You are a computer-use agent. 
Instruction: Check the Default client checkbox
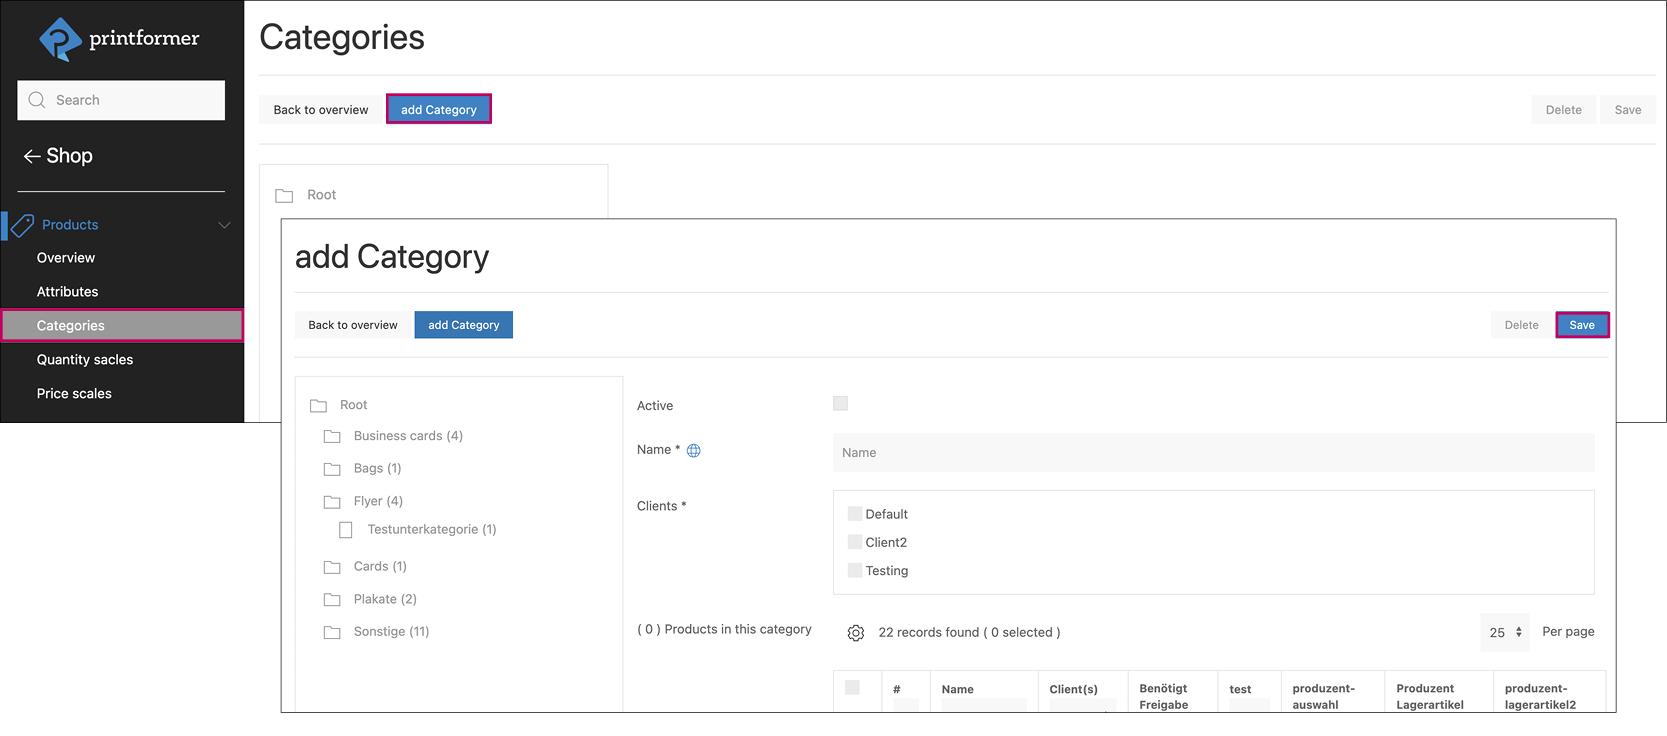point(855,514)
